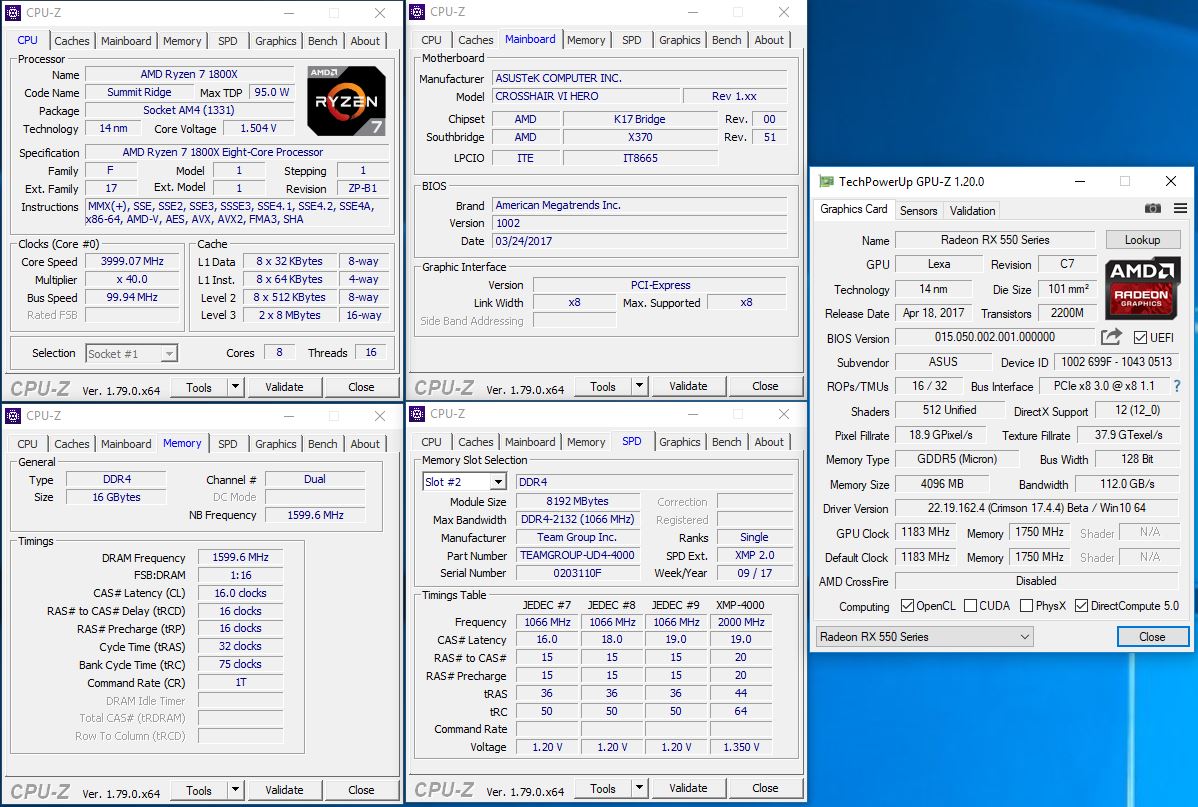Open the GPU-Z hamburger menu icon
Viewport: 1198px width, 807px height.
tap(1180, 209)
